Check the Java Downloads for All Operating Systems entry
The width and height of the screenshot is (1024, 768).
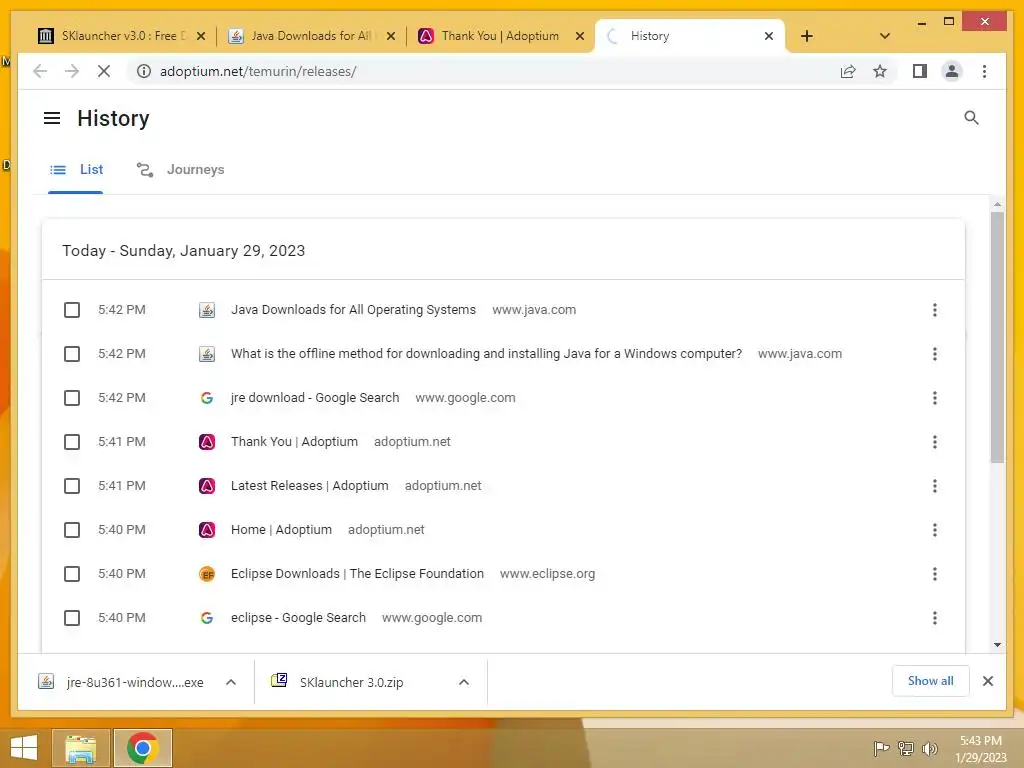click(x=72, y=310)
